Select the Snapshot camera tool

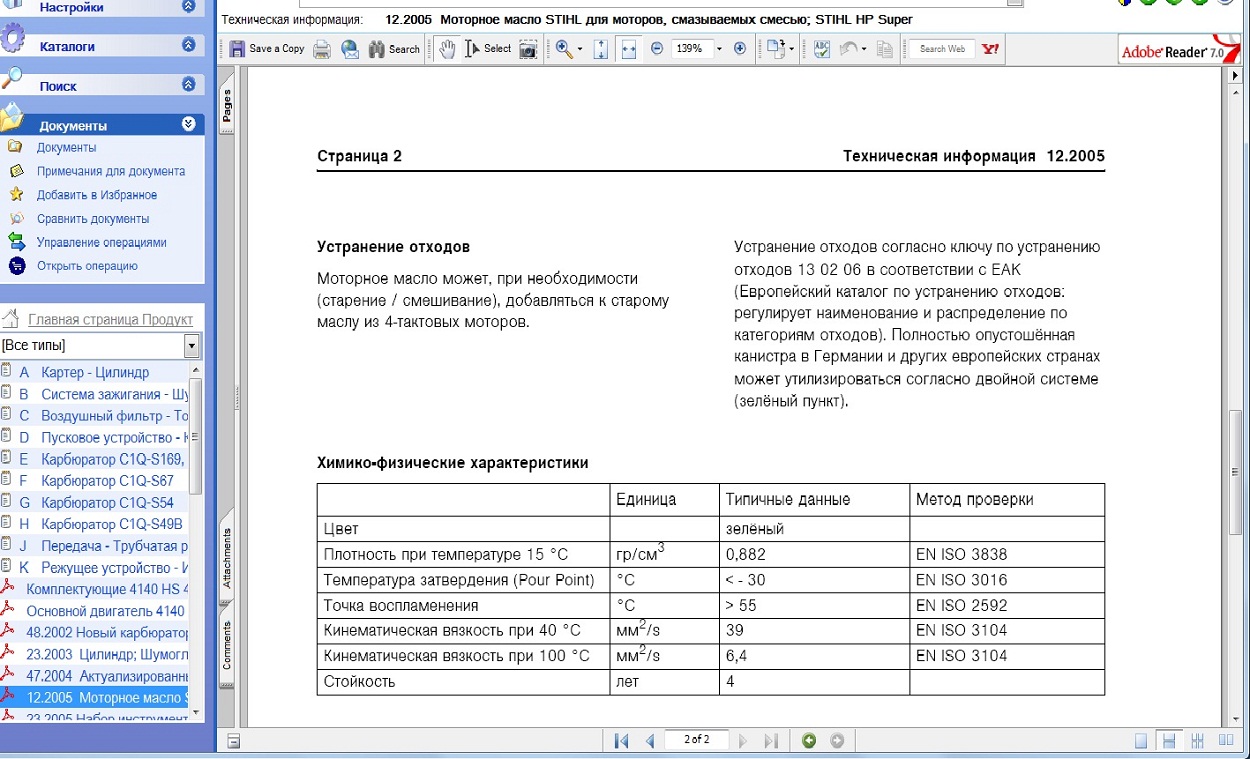(x=527, y=48)
